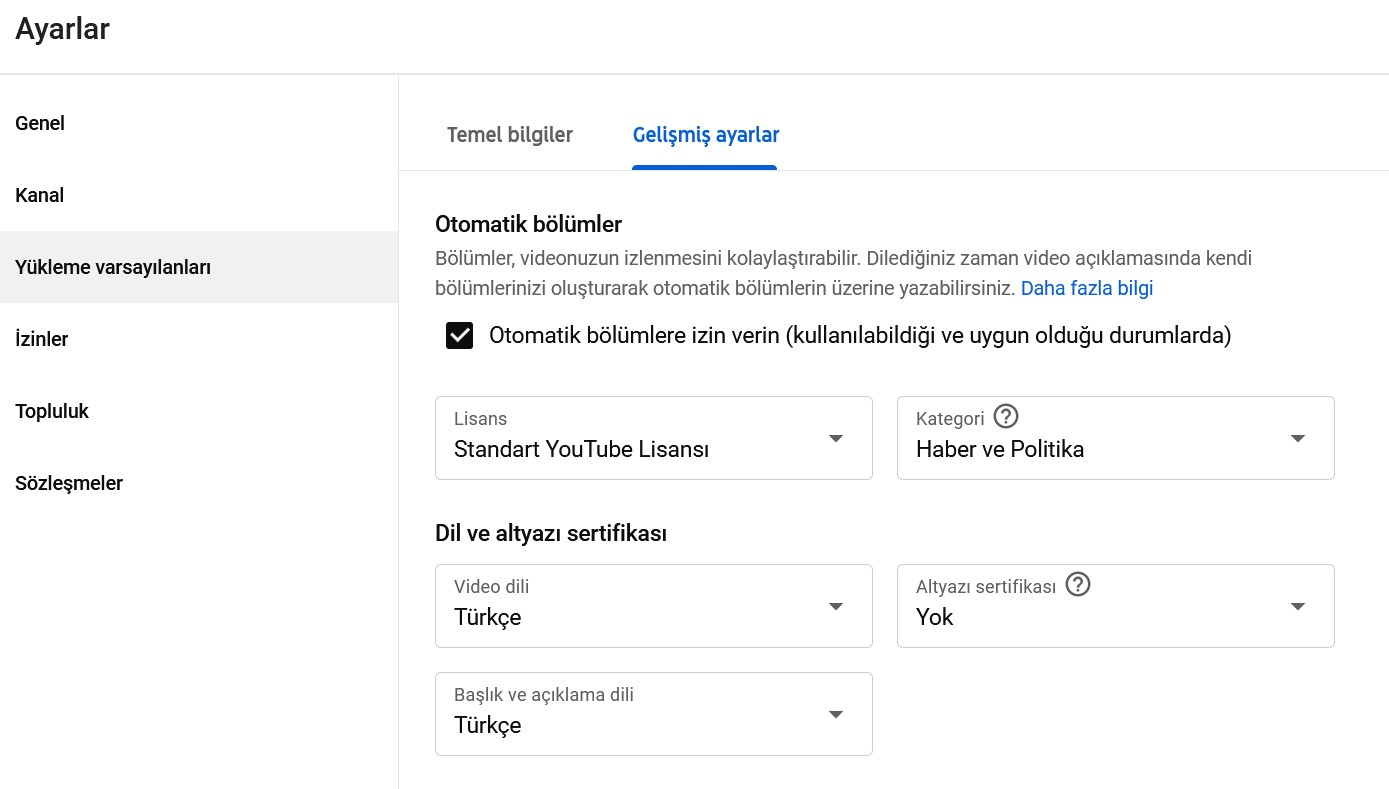
Task: Open the Kanal settings section
Action: click(x=39, y=195)
